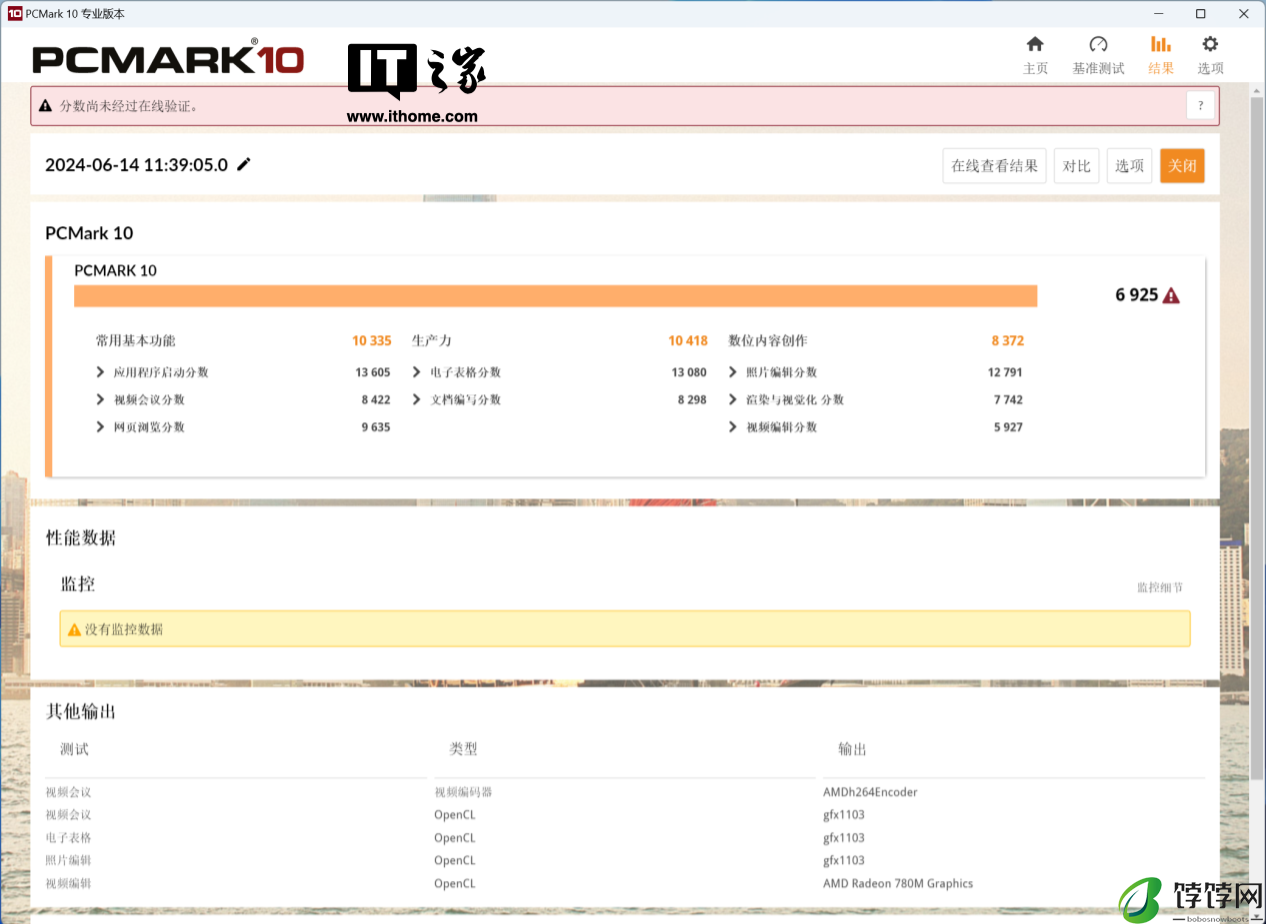This screenshot has height=924, width=1266.
Task: Click the orange PCMARK 10 score bar
Action: click(555, 296)
